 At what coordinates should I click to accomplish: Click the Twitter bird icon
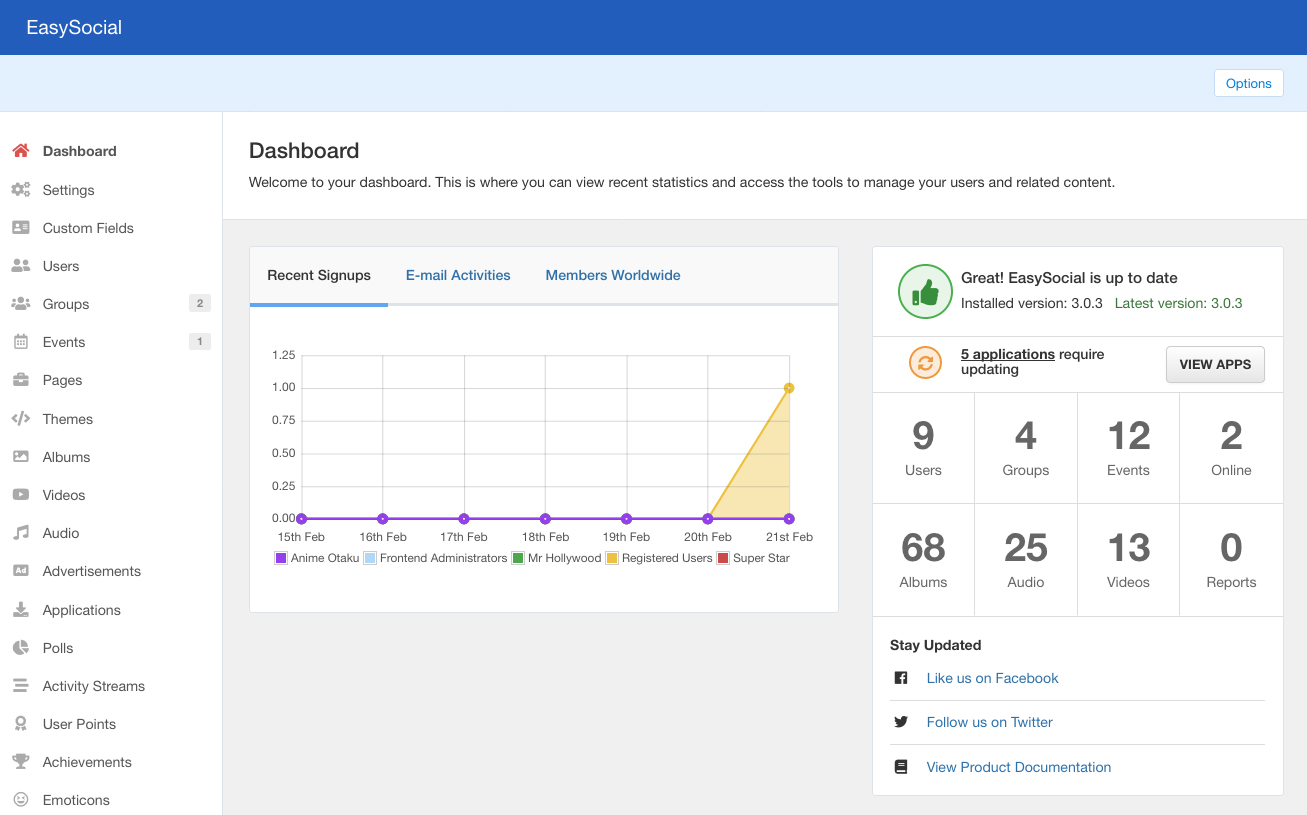coord(901,722)
